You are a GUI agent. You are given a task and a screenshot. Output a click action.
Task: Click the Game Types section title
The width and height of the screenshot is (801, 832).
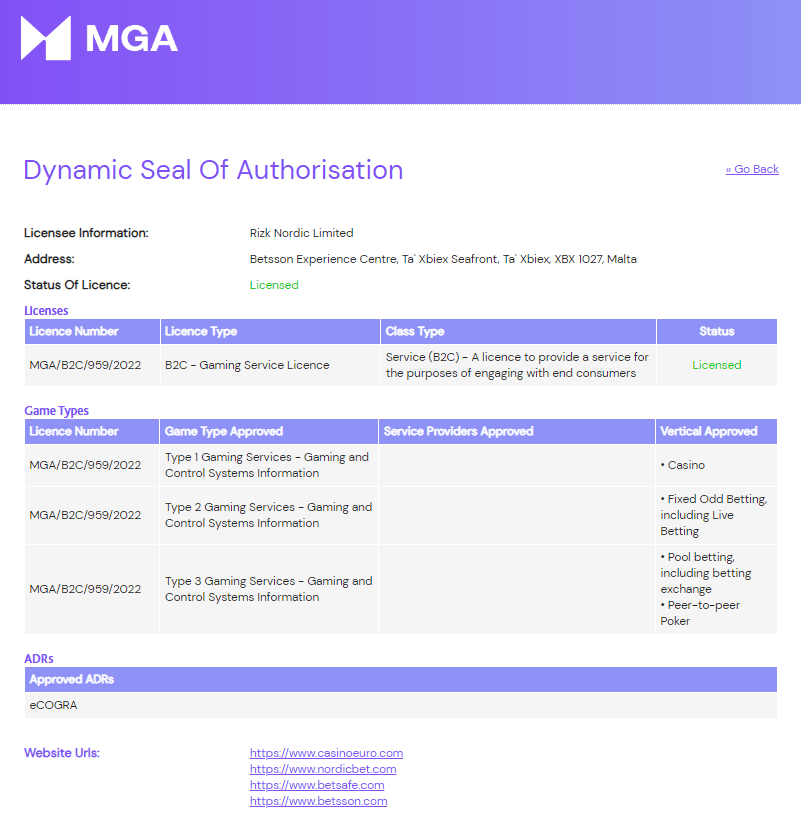pyautogui.click(x=56, y=411)
